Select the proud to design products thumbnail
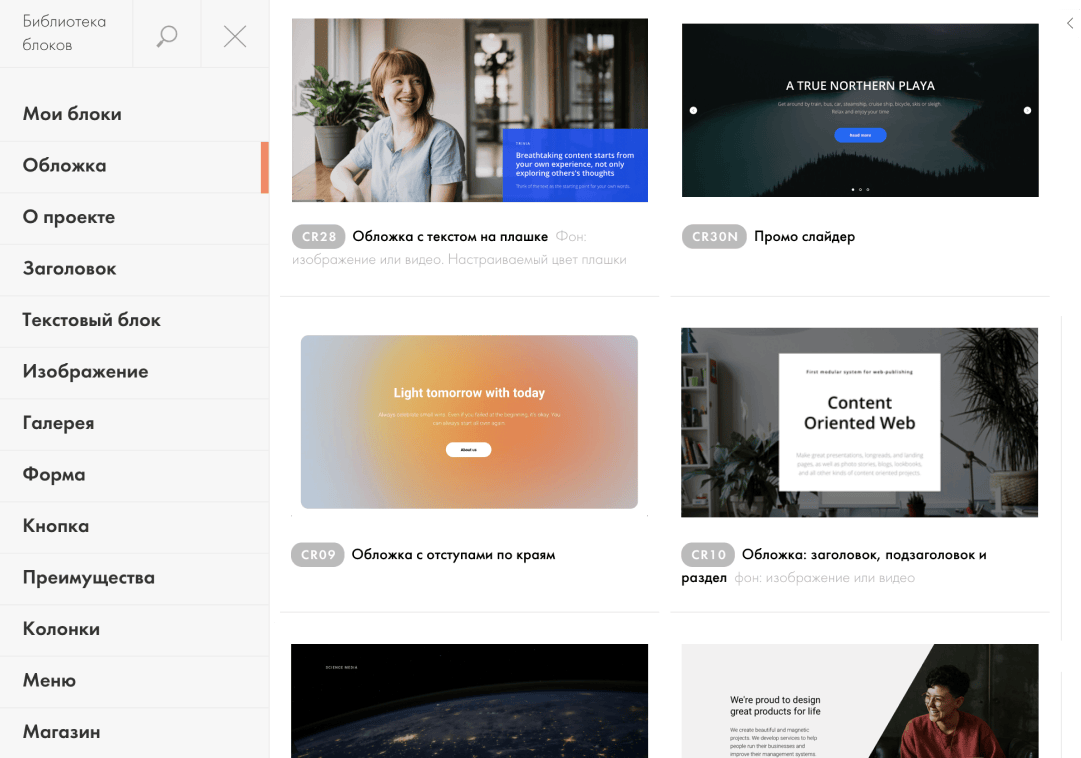This screenshot has width=1081, height=758. tap(860, 701)
